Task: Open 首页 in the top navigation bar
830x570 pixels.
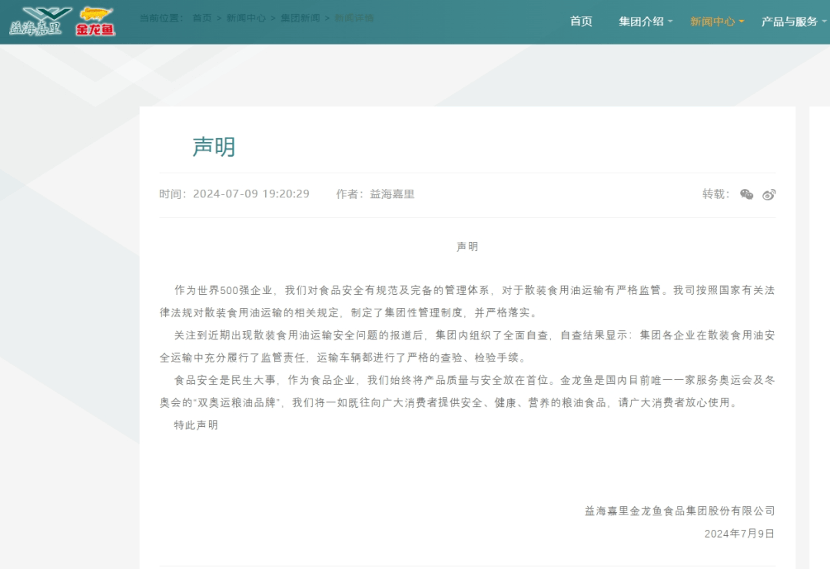Action: (x=581, y=21)
